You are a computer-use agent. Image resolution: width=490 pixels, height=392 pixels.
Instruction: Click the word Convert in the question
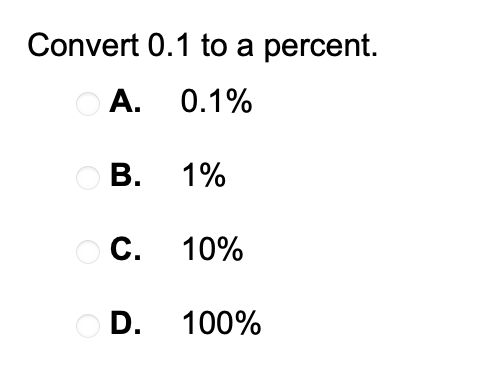(x=83, y=45)
